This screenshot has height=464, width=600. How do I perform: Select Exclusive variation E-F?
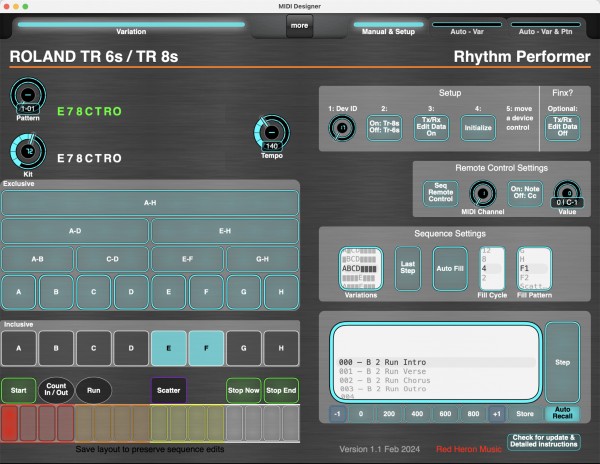pyautogui.click(x=188, y=259)
